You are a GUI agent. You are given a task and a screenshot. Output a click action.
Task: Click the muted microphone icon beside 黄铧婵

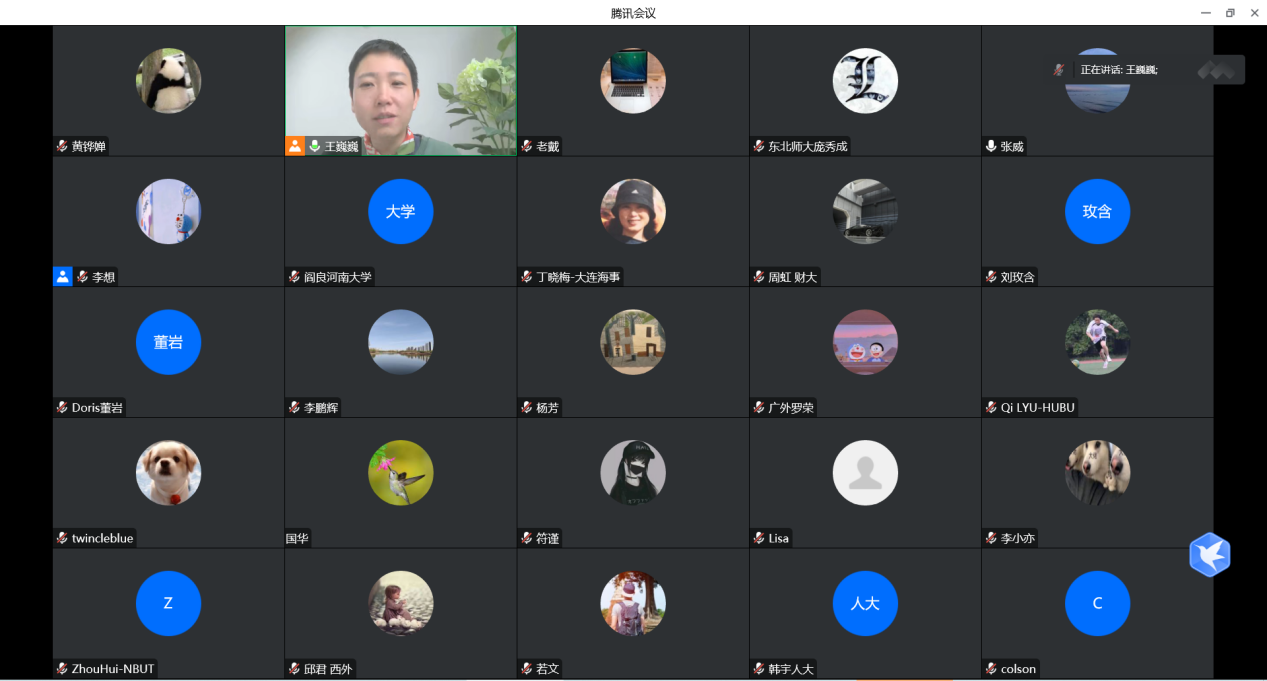(x=62, y=146)
